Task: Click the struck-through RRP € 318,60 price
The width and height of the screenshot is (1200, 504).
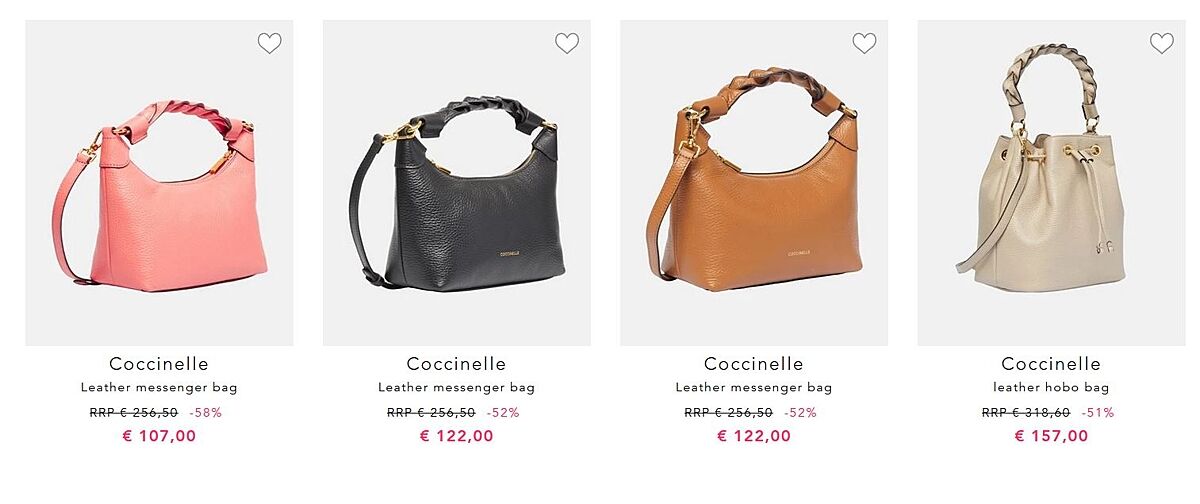Action: click(1026, 412)
